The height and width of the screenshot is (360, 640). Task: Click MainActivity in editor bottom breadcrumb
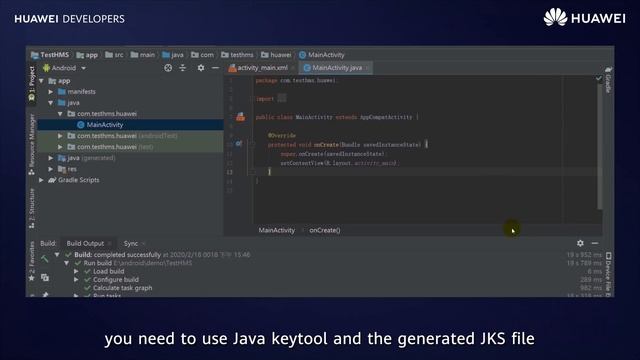[x=277, y=230]
